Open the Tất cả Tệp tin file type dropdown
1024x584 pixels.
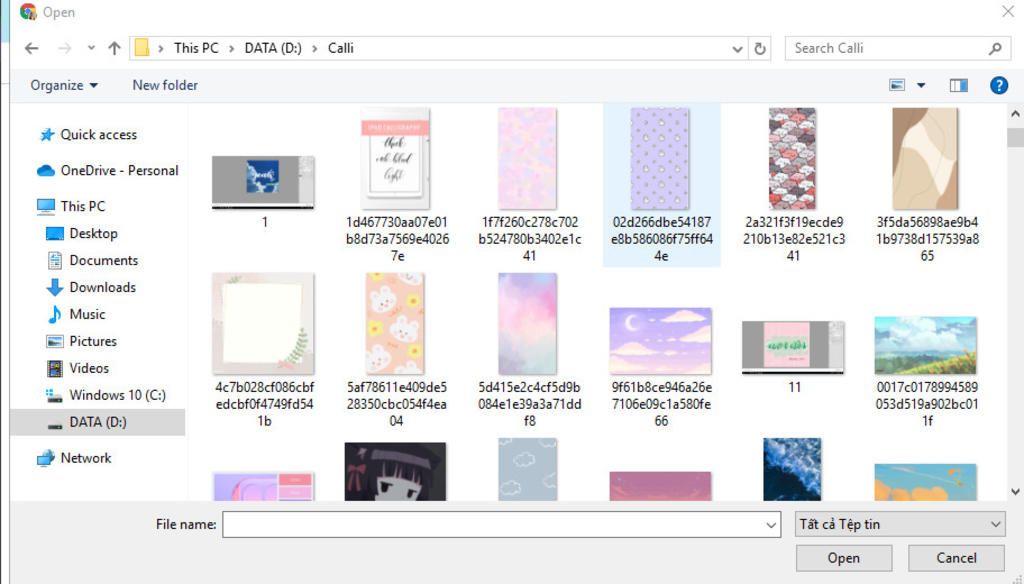[x=900, y=524]
